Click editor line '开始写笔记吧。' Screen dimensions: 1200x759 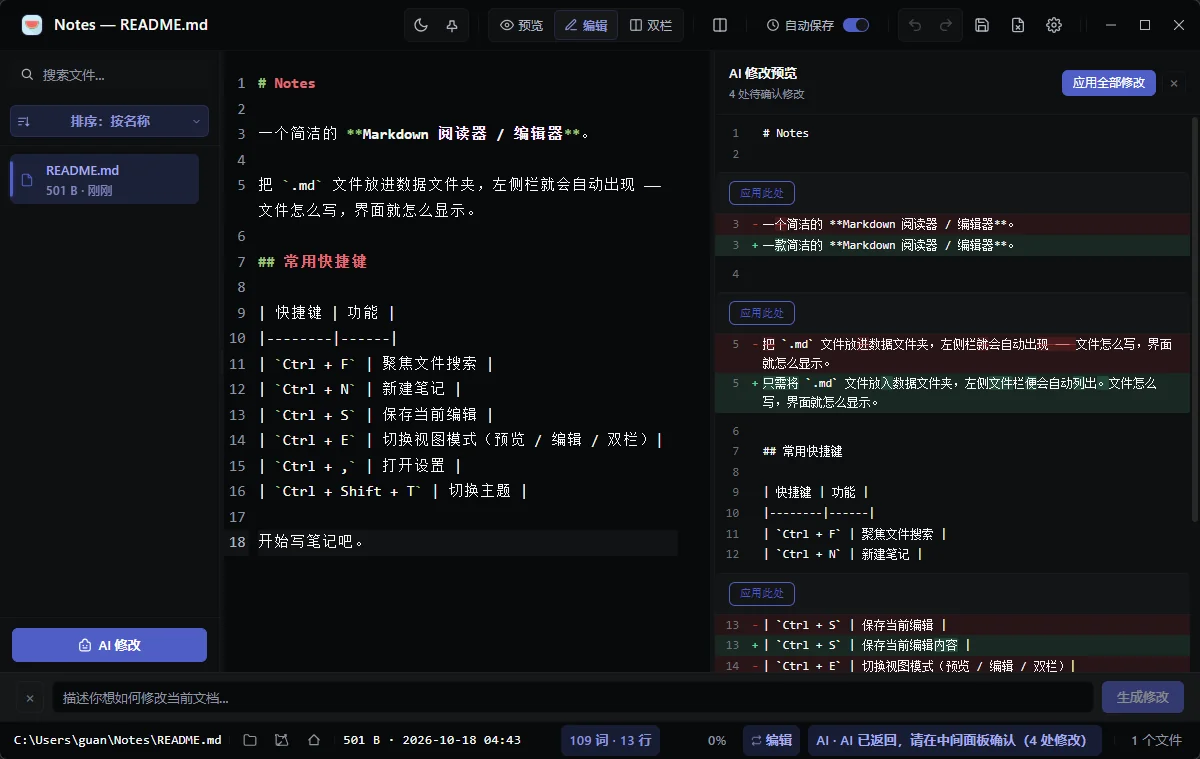click(312, 541)
